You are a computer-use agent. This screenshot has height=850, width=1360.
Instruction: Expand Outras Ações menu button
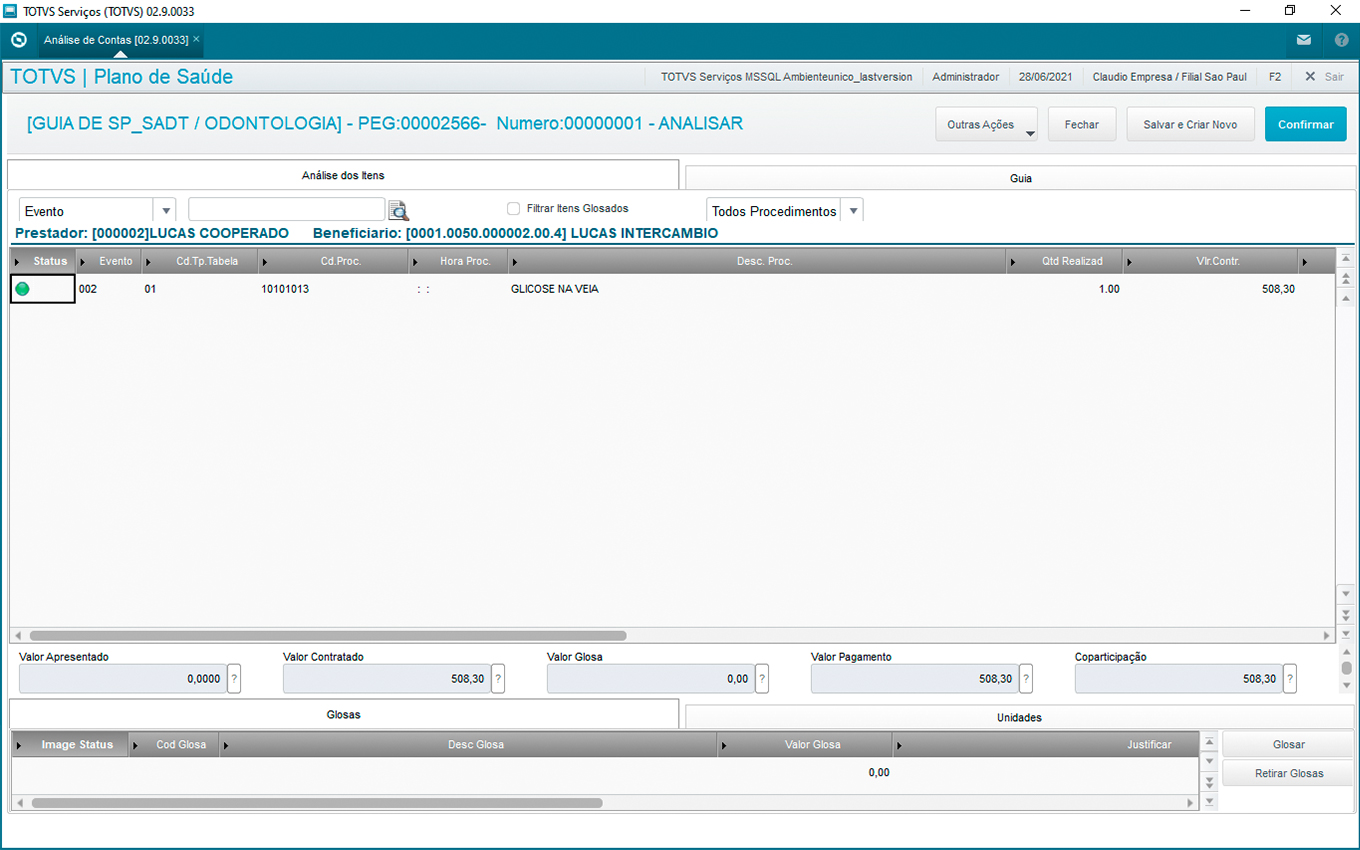tap(986, 125)
